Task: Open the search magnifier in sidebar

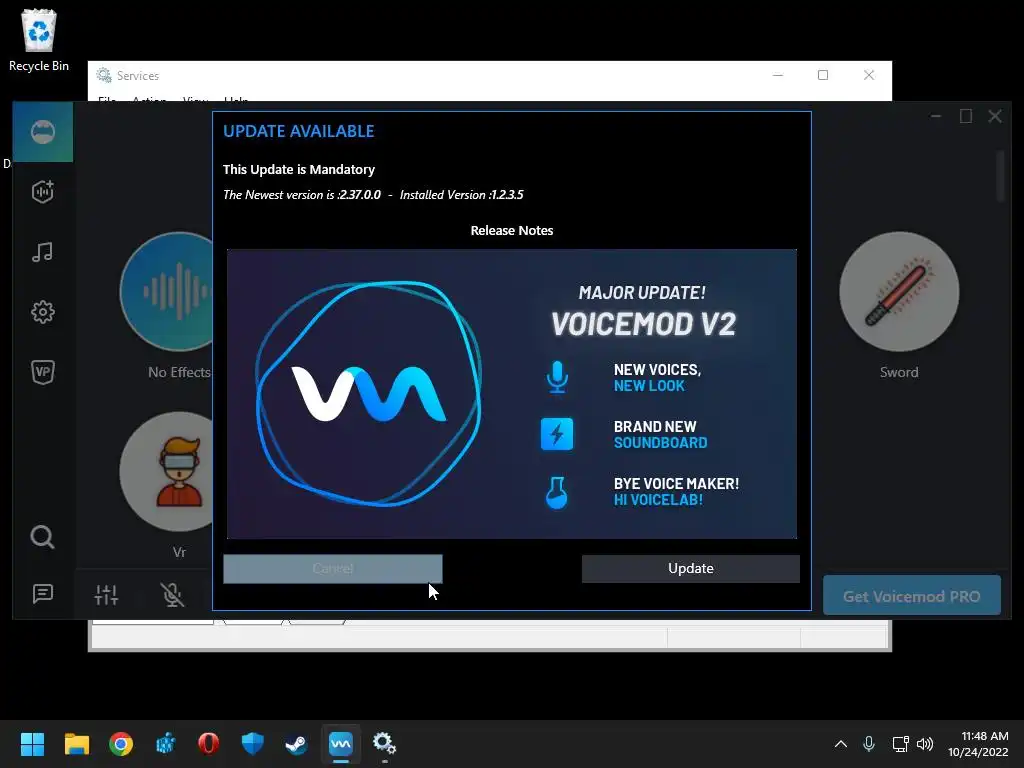Action: pos(42,537)
